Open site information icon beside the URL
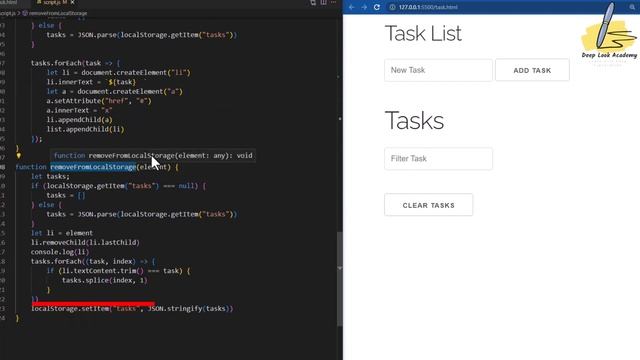Screen dimensions: 640x360 click(x=392, y=7)
